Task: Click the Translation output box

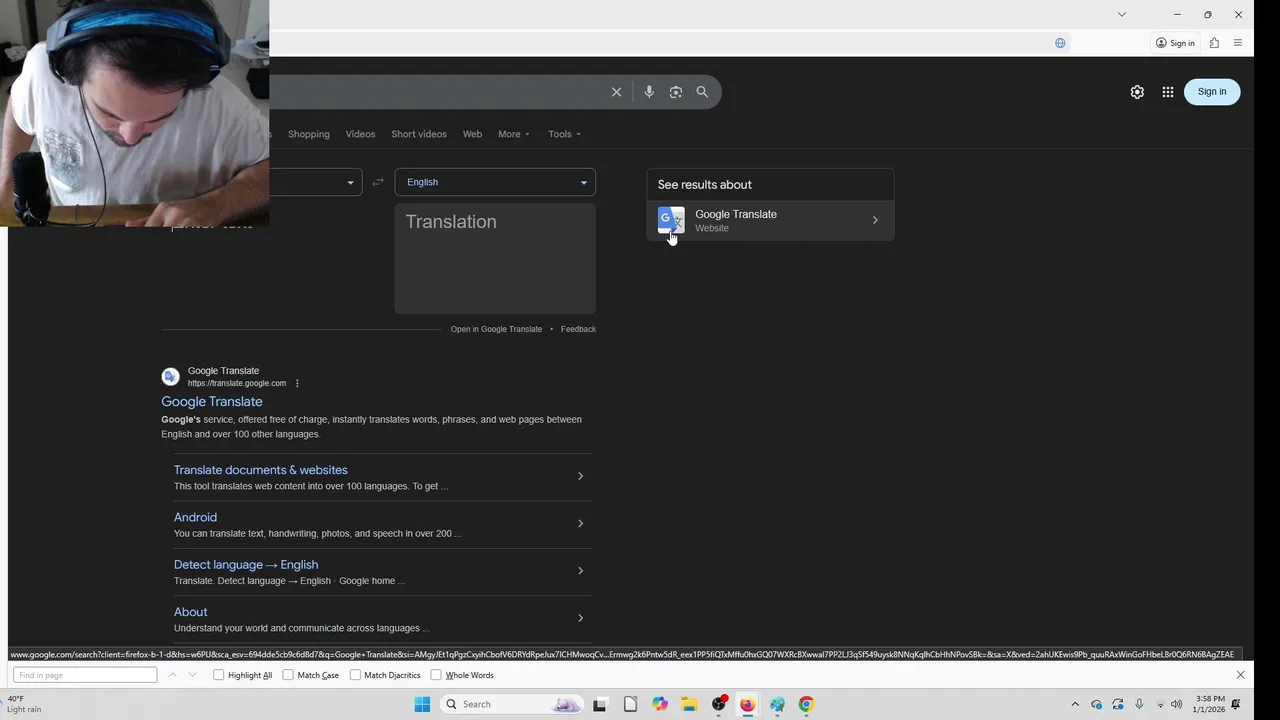Action: coord(495,259)
